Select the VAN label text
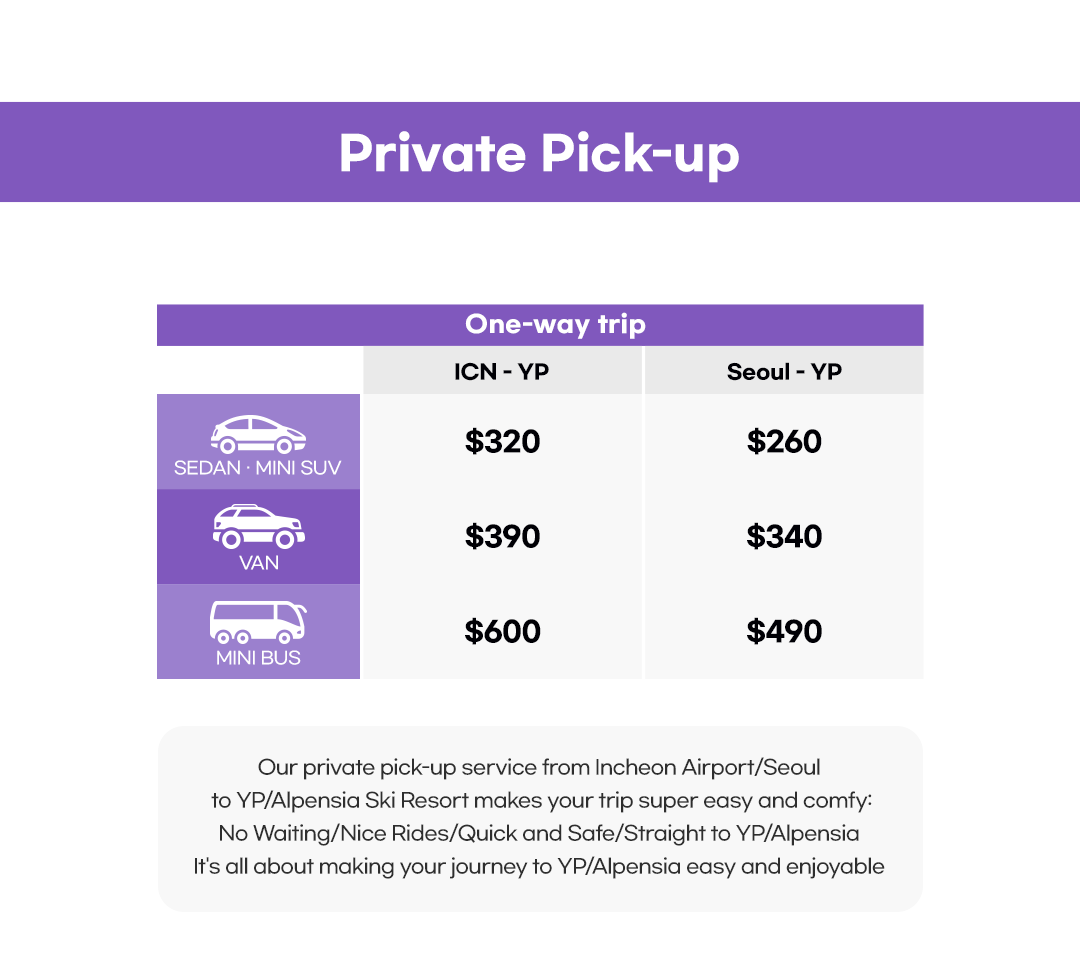 pos(258,562)
